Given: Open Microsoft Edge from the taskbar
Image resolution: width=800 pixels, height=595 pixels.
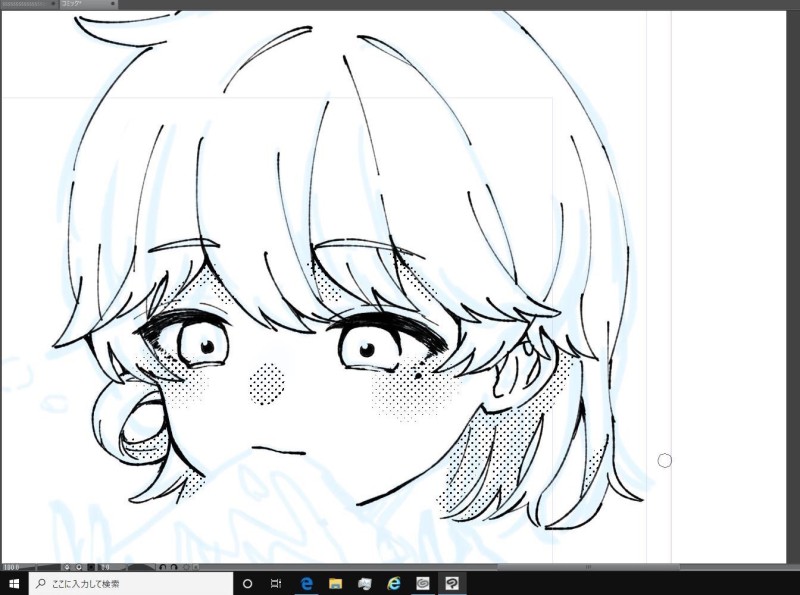Looking at the screenshot, I should (306, 583).
